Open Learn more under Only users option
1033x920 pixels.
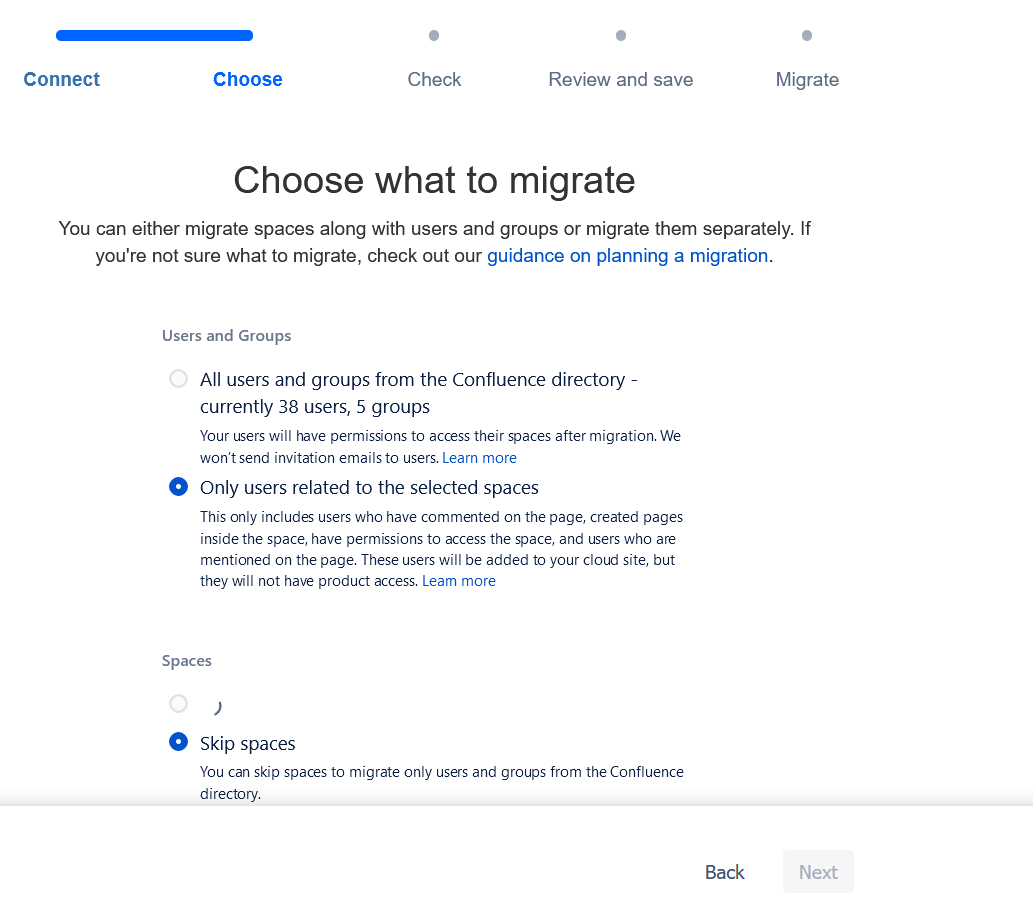tap(459, 581)
